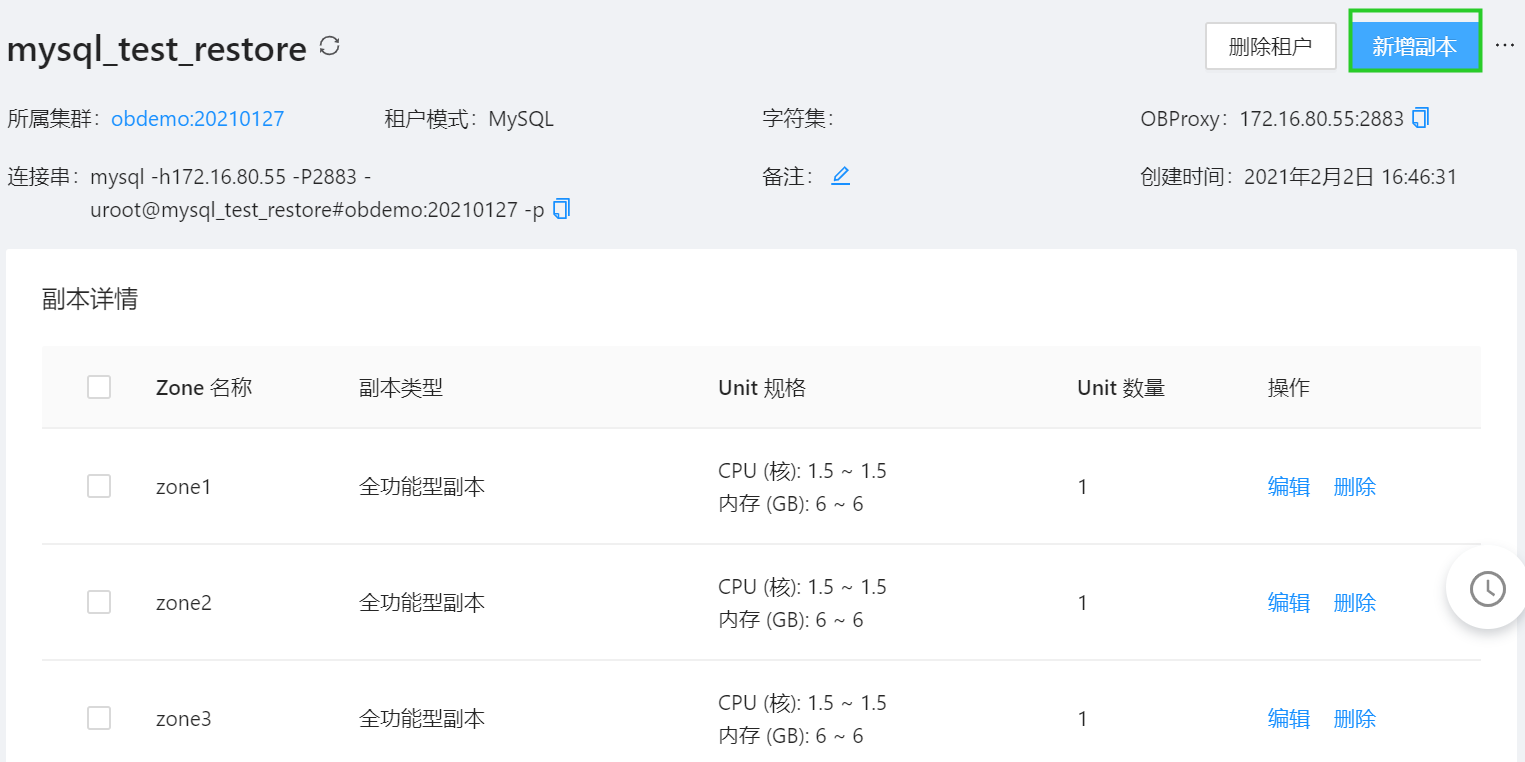
Task: Delete the zone1 replica
Action: pos(1354,486)
